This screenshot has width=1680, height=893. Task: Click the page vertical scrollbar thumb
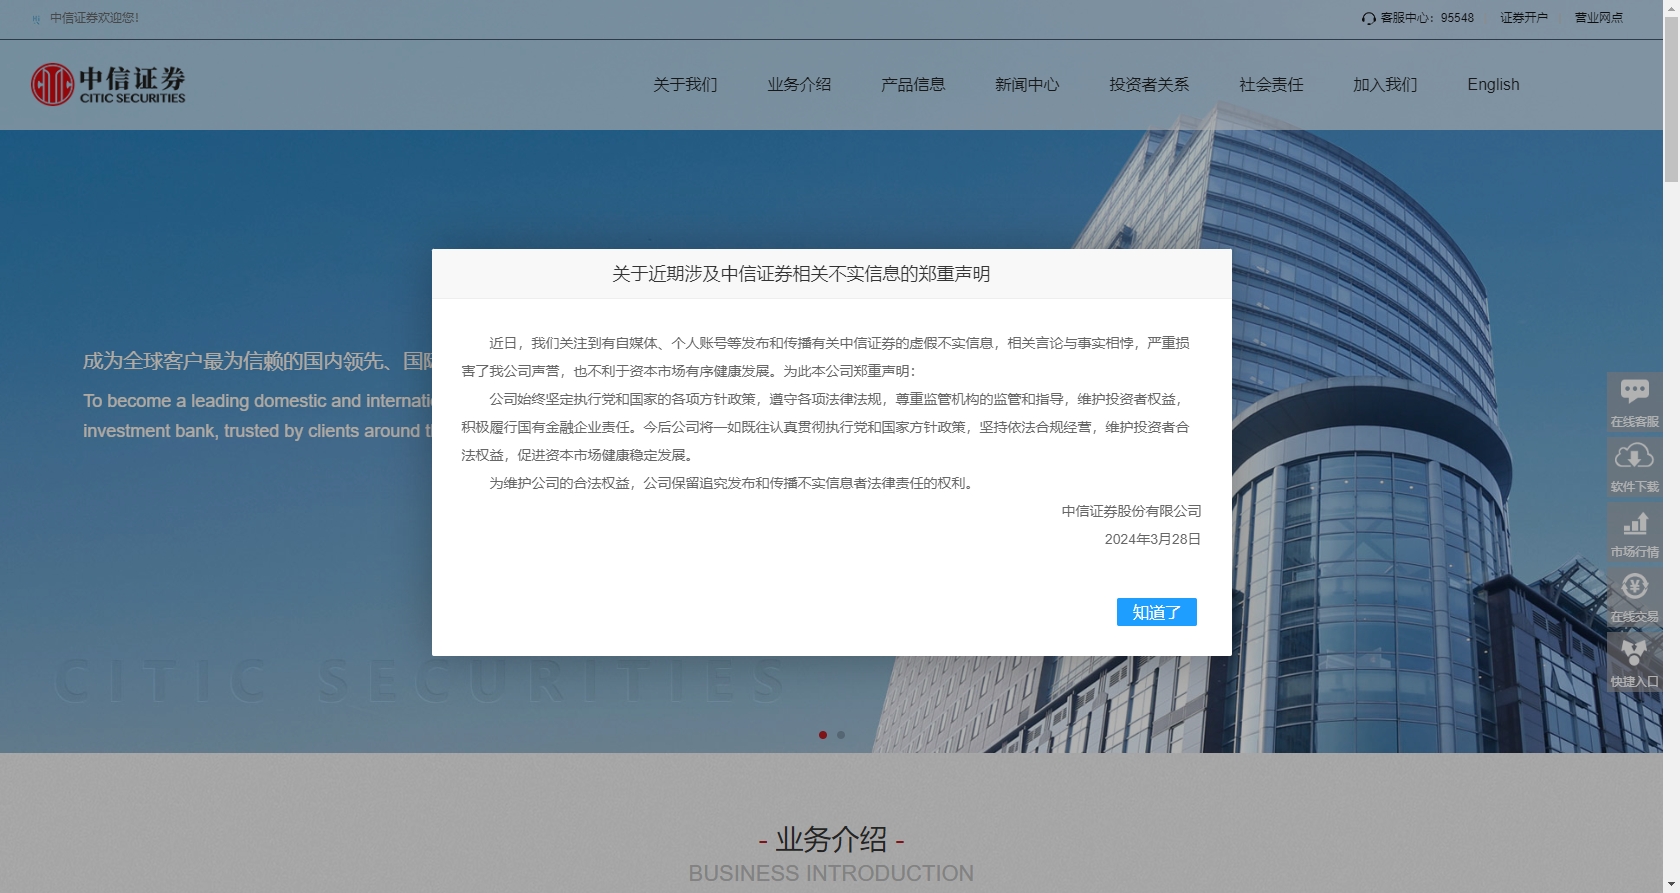coord(1671,98)
